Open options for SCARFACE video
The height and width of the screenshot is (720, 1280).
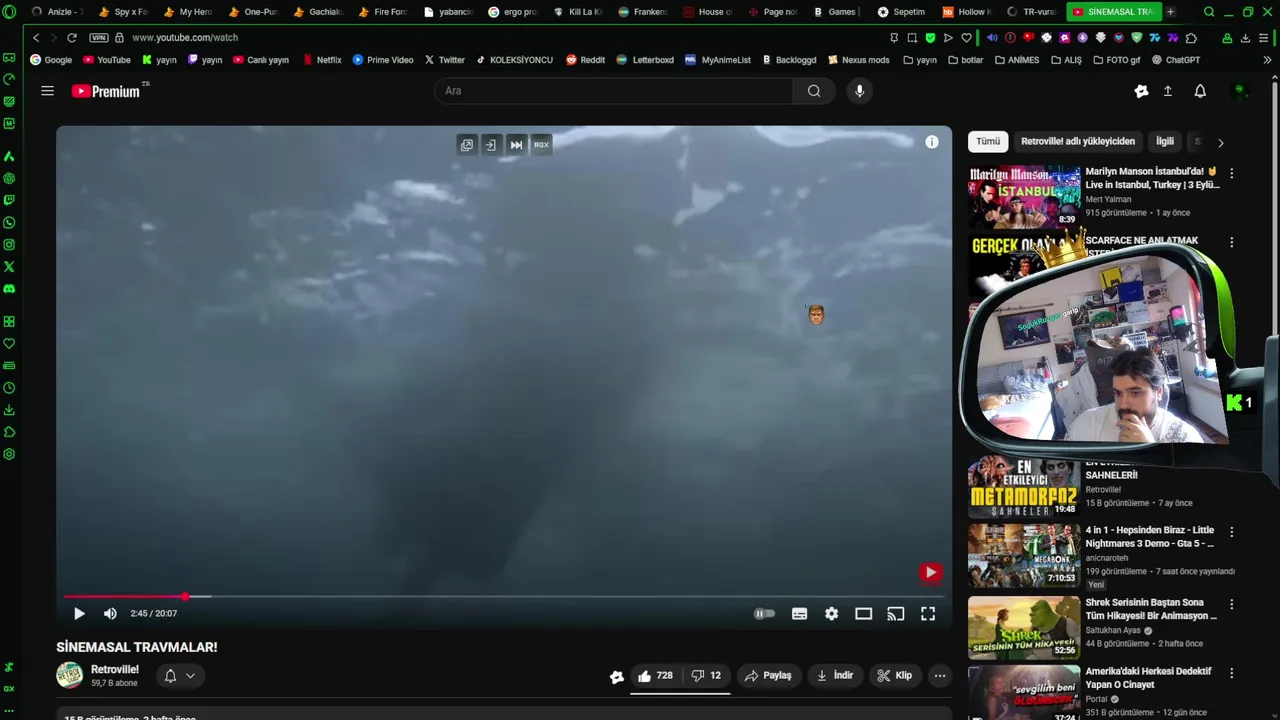tap(1231, 242)
